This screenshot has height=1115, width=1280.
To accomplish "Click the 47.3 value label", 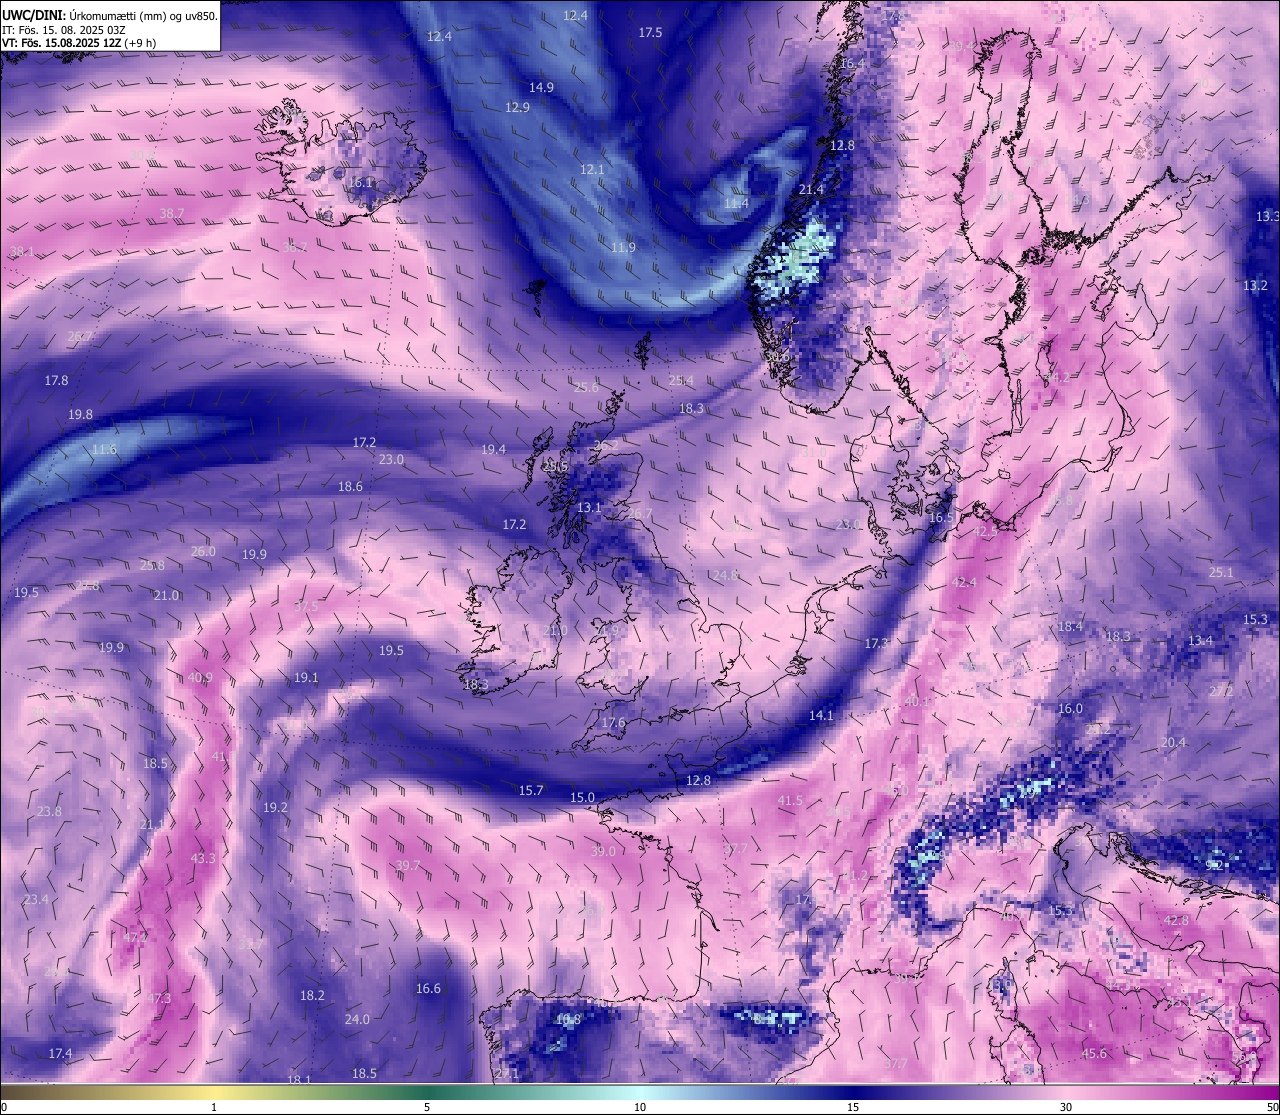I will tap(159, 998).
